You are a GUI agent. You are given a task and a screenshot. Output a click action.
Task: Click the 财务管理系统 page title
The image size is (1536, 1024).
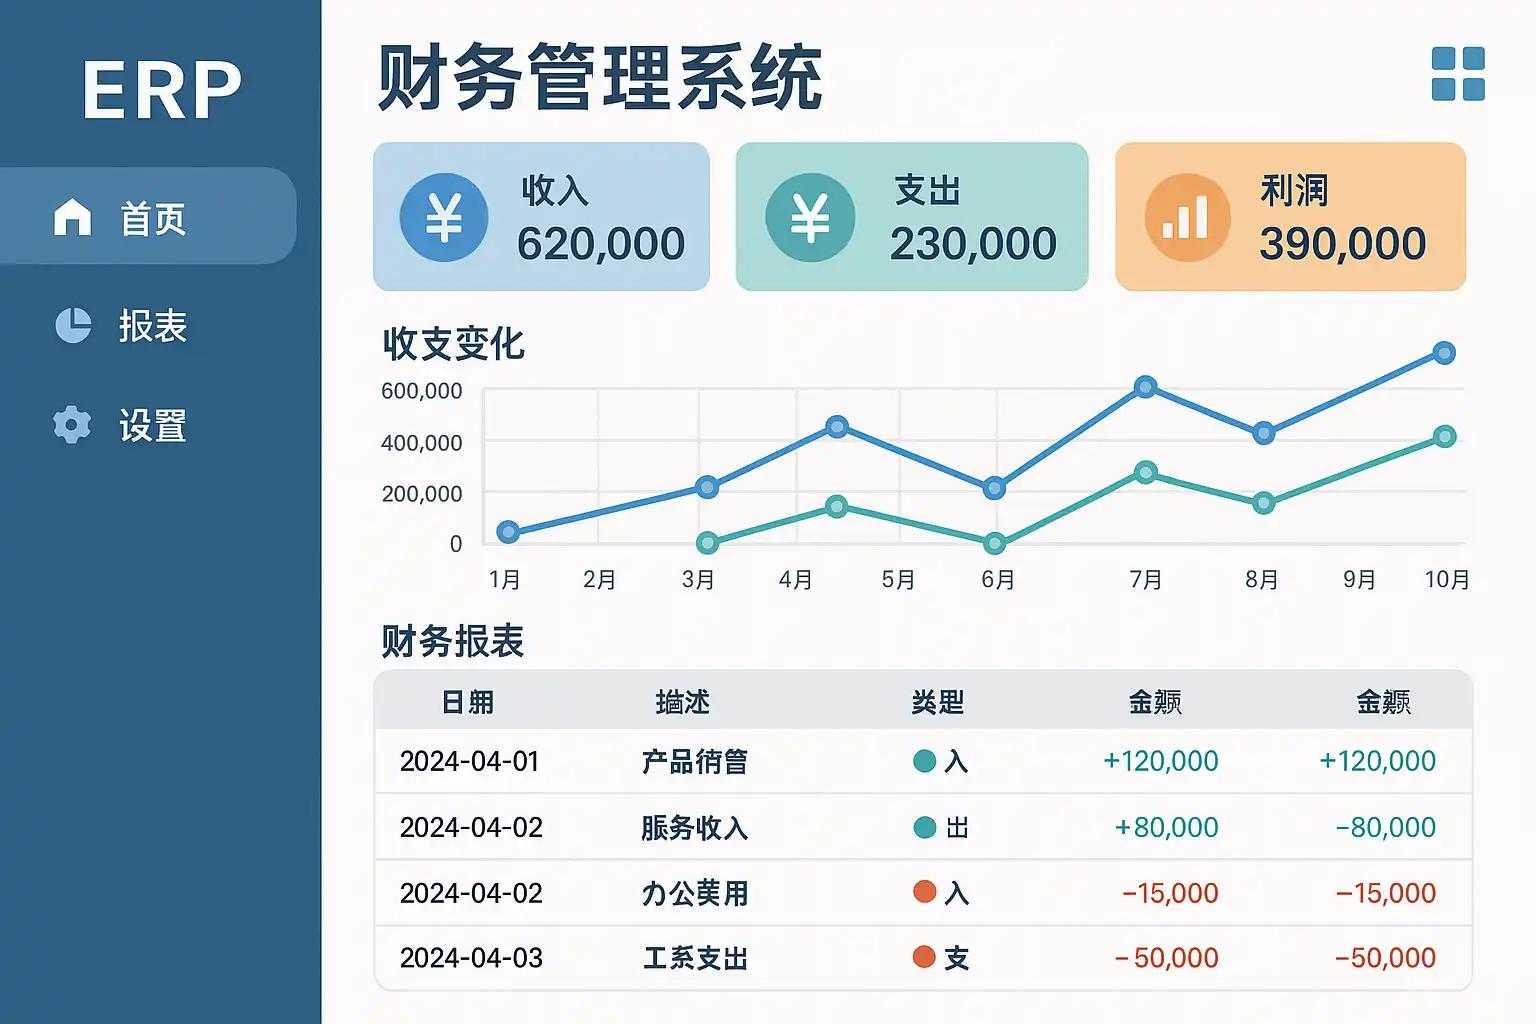coord(600,78)
